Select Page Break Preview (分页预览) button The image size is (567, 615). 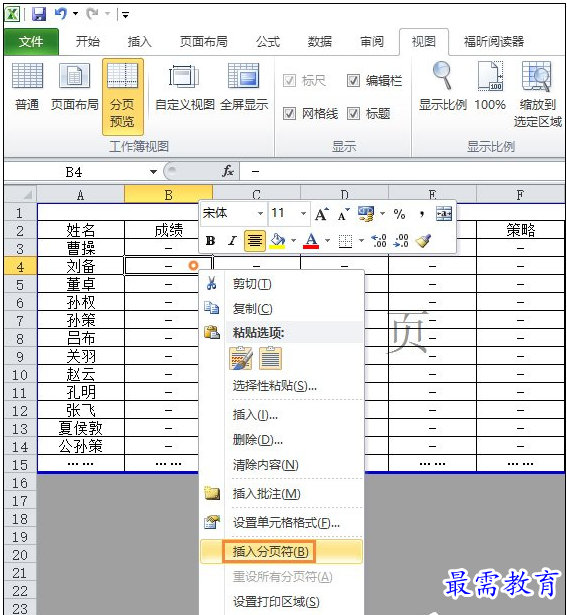click(123, 96)
